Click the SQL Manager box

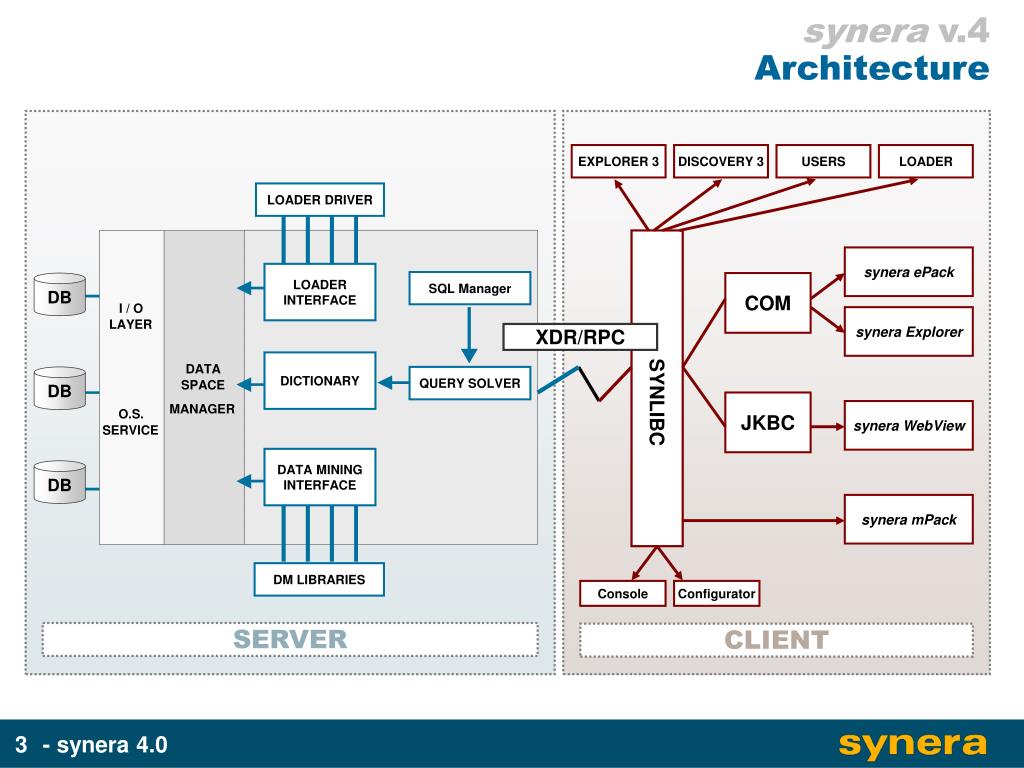(x=470, y=288)
